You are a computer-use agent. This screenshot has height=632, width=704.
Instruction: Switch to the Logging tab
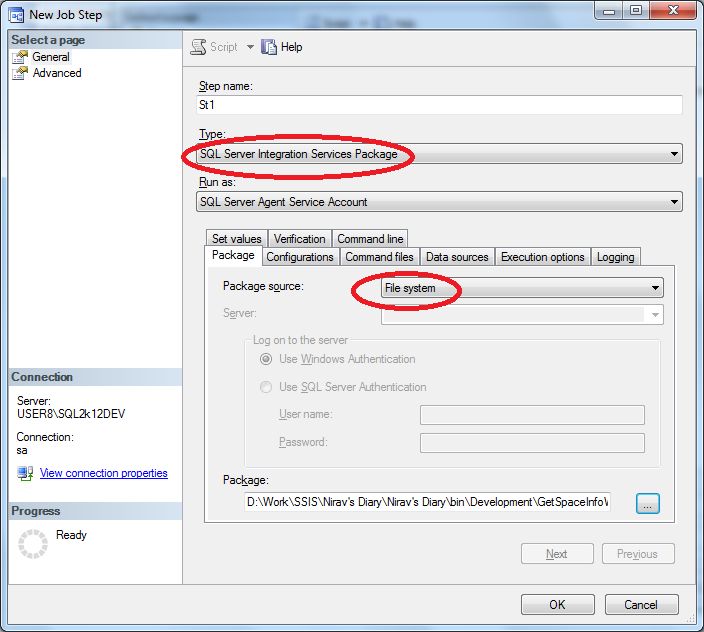tap(616, 257)
